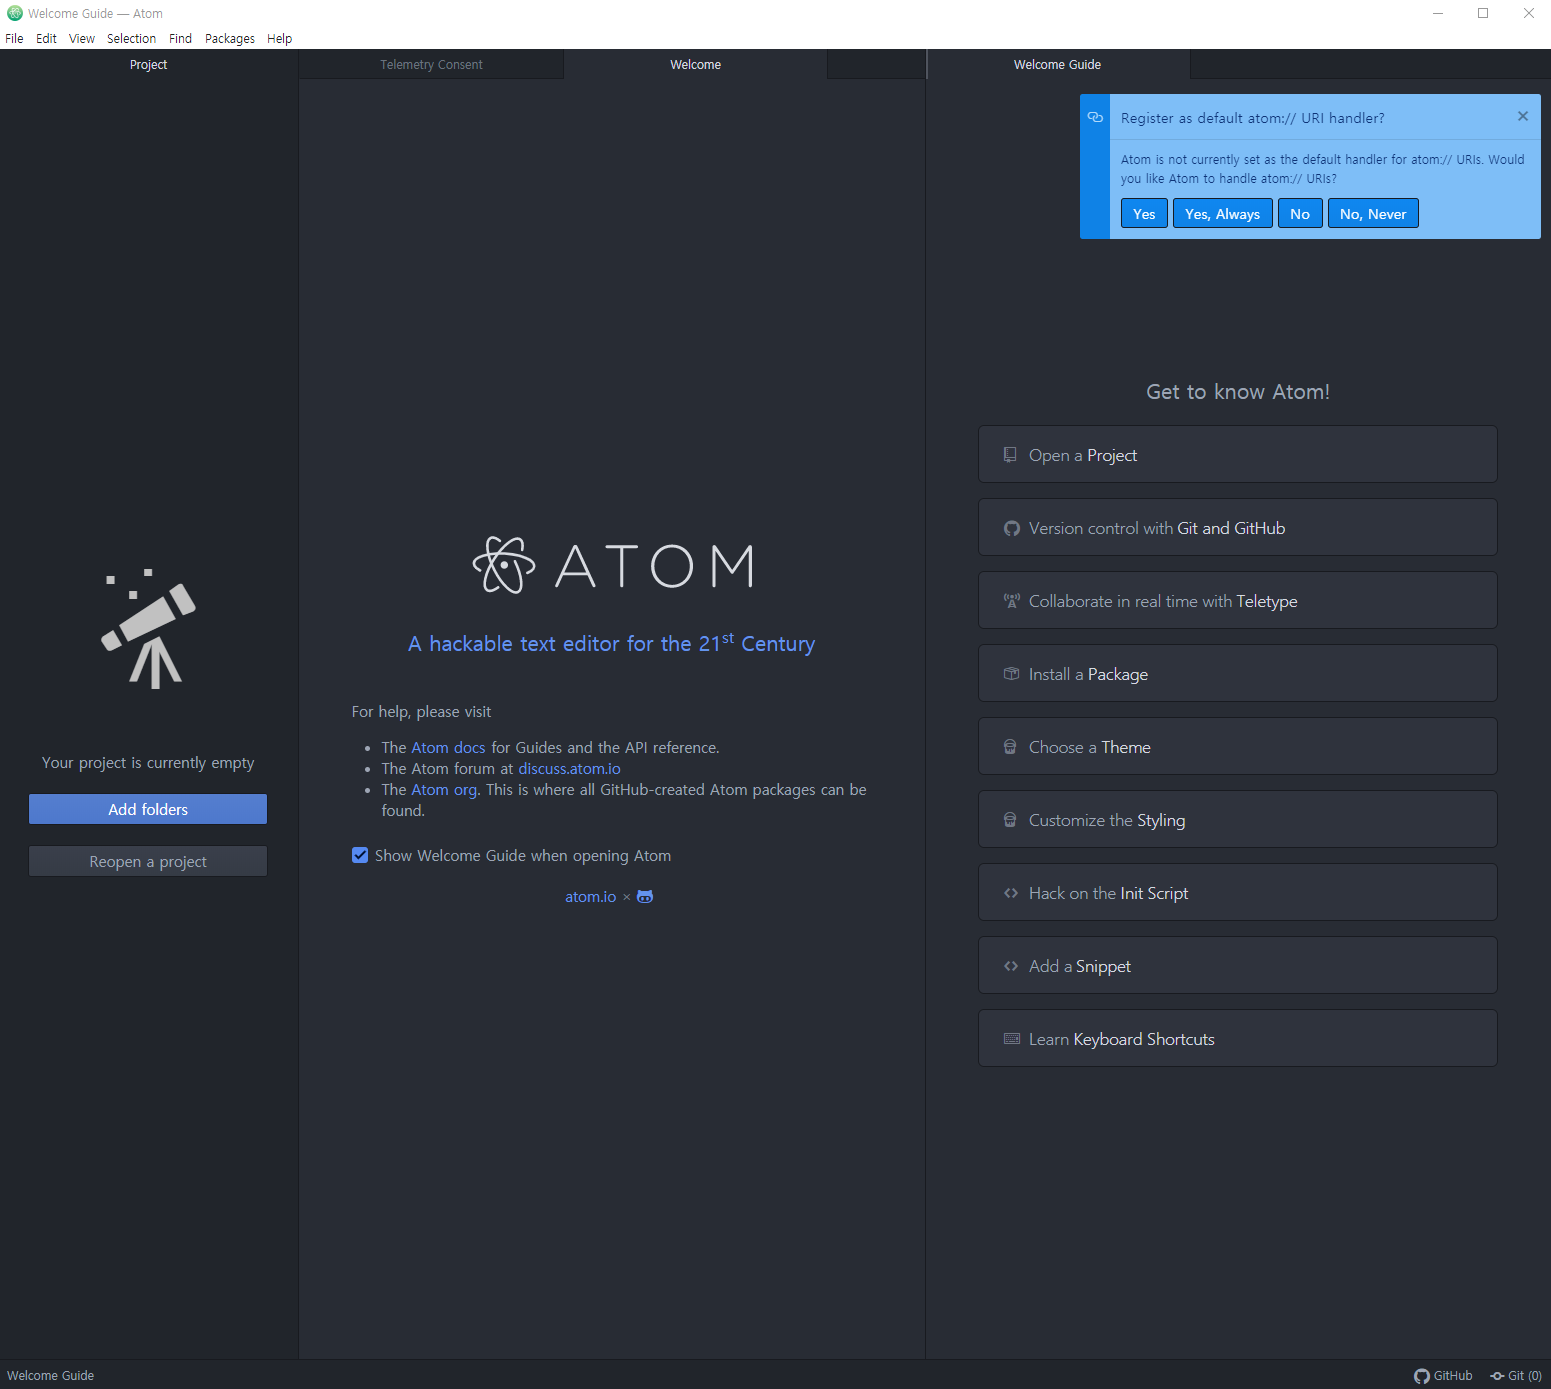Select the Project tab in left dock

148,65
